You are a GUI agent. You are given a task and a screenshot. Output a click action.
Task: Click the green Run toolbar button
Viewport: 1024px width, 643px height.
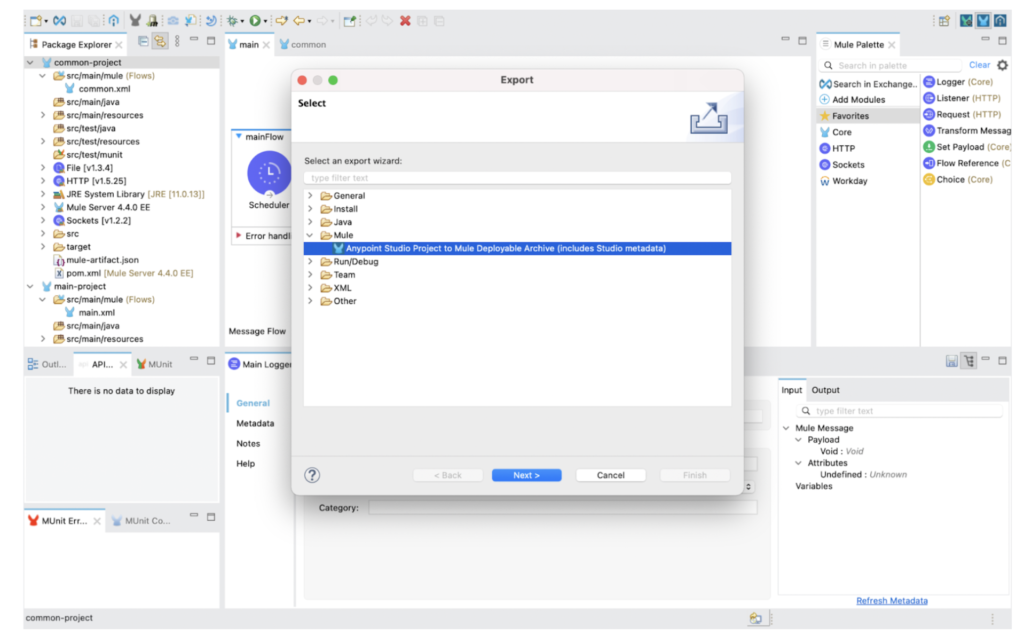(x=255, y=20)
